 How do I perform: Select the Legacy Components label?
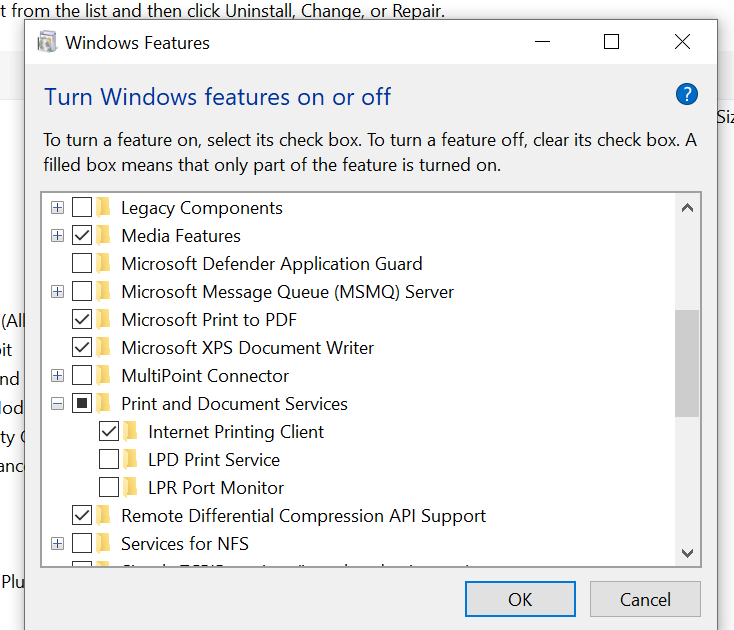coord(202,208)
